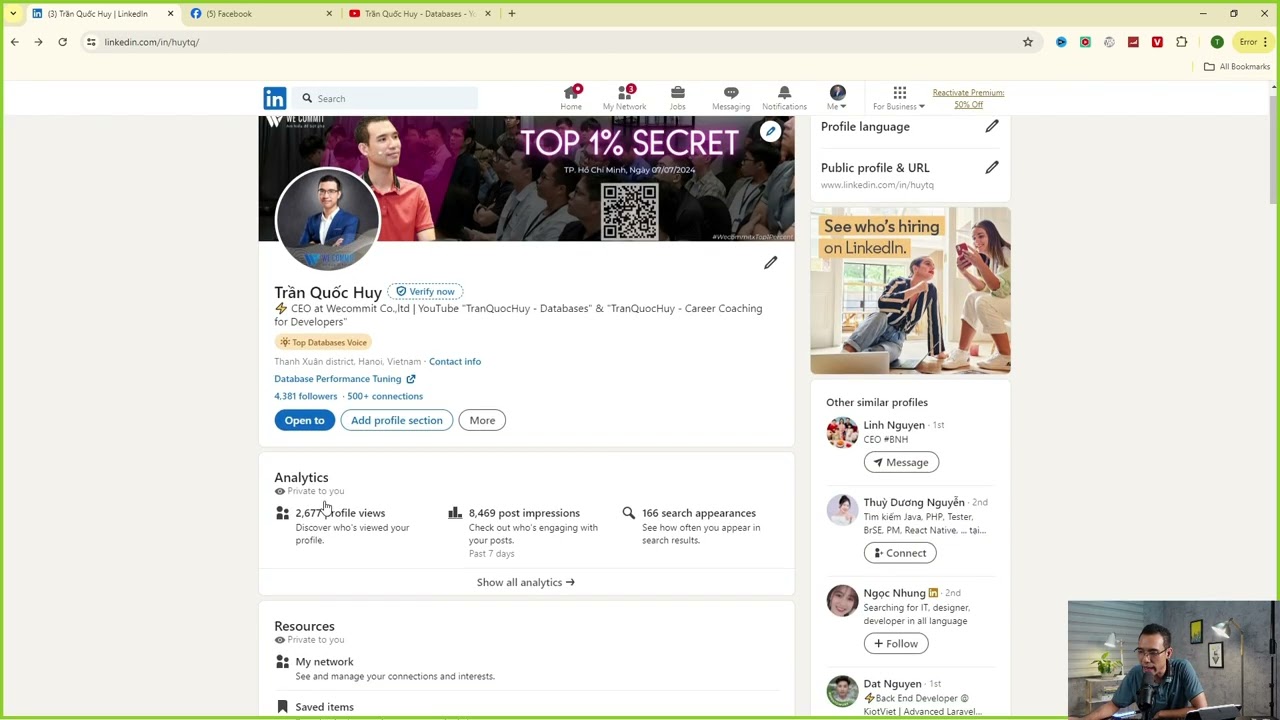The height and width of the screenshot is (720, 1280).
Task: Click the Top Databases Voice badge
Action: pyautogui.click(x=323, y=342)
